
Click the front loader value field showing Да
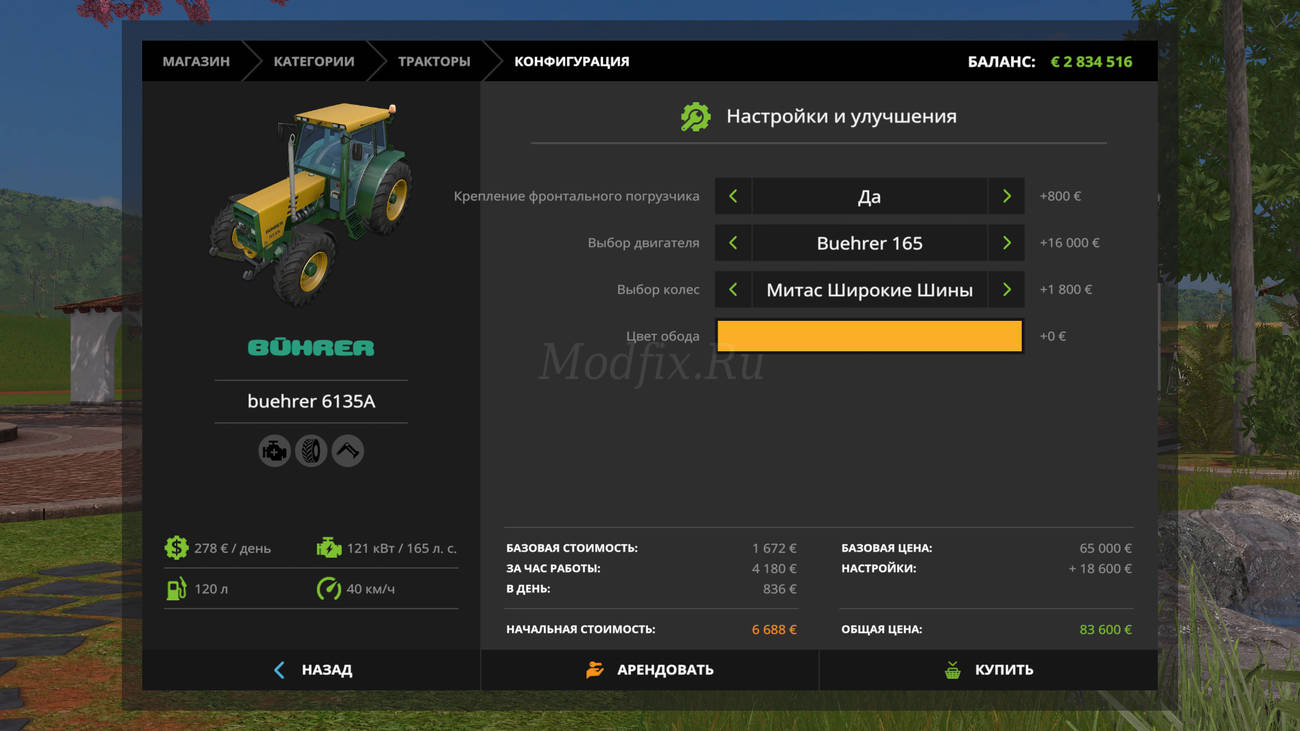869,196
